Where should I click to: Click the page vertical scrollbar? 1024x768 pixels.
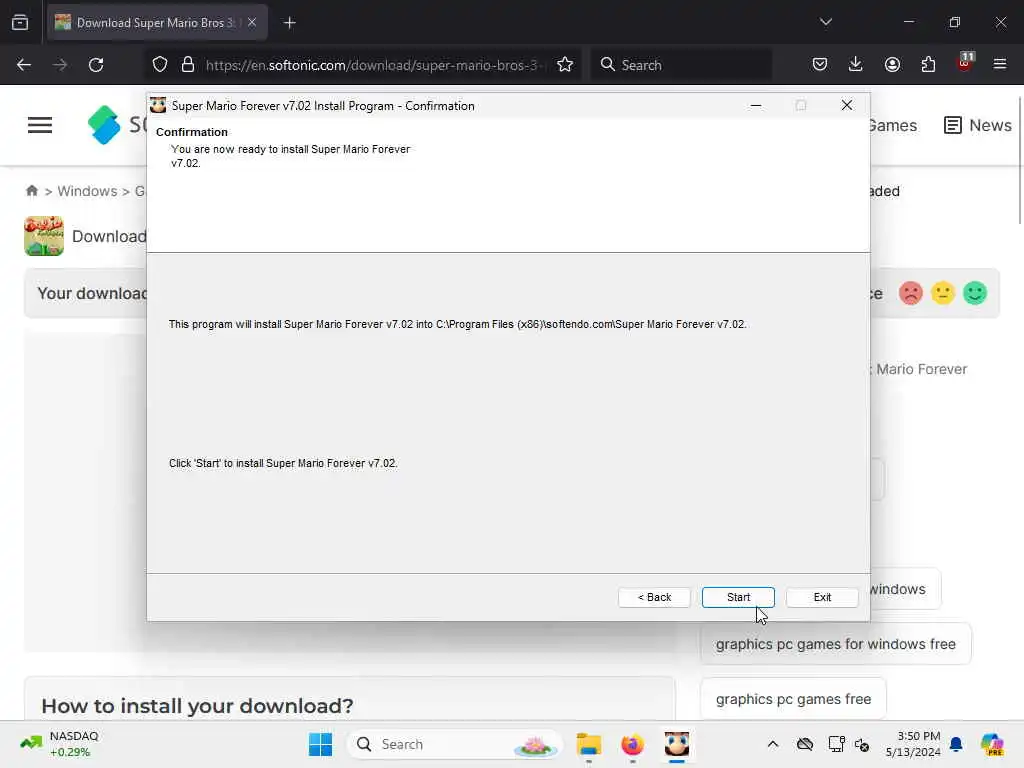pos(1019,161)
